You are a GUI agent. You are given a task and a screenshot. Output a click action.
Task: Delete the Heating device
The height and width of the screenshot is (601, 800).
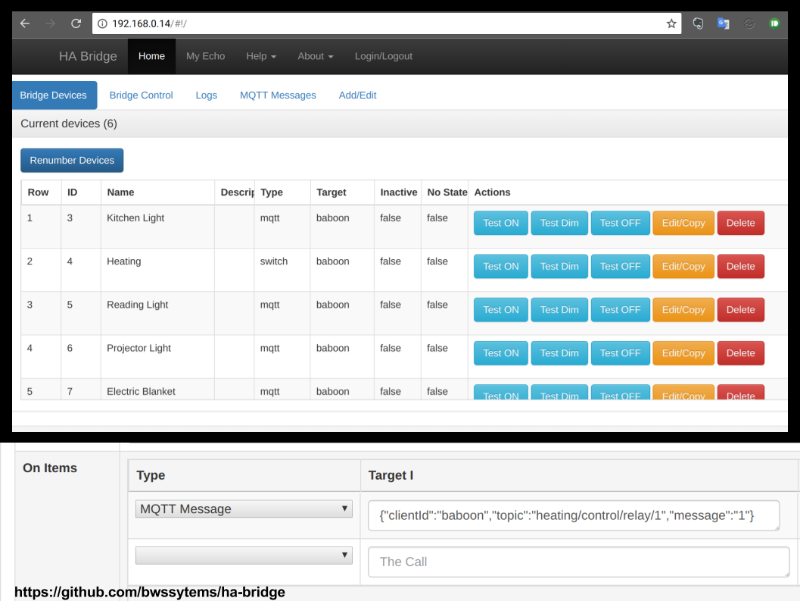click(740, 266)
